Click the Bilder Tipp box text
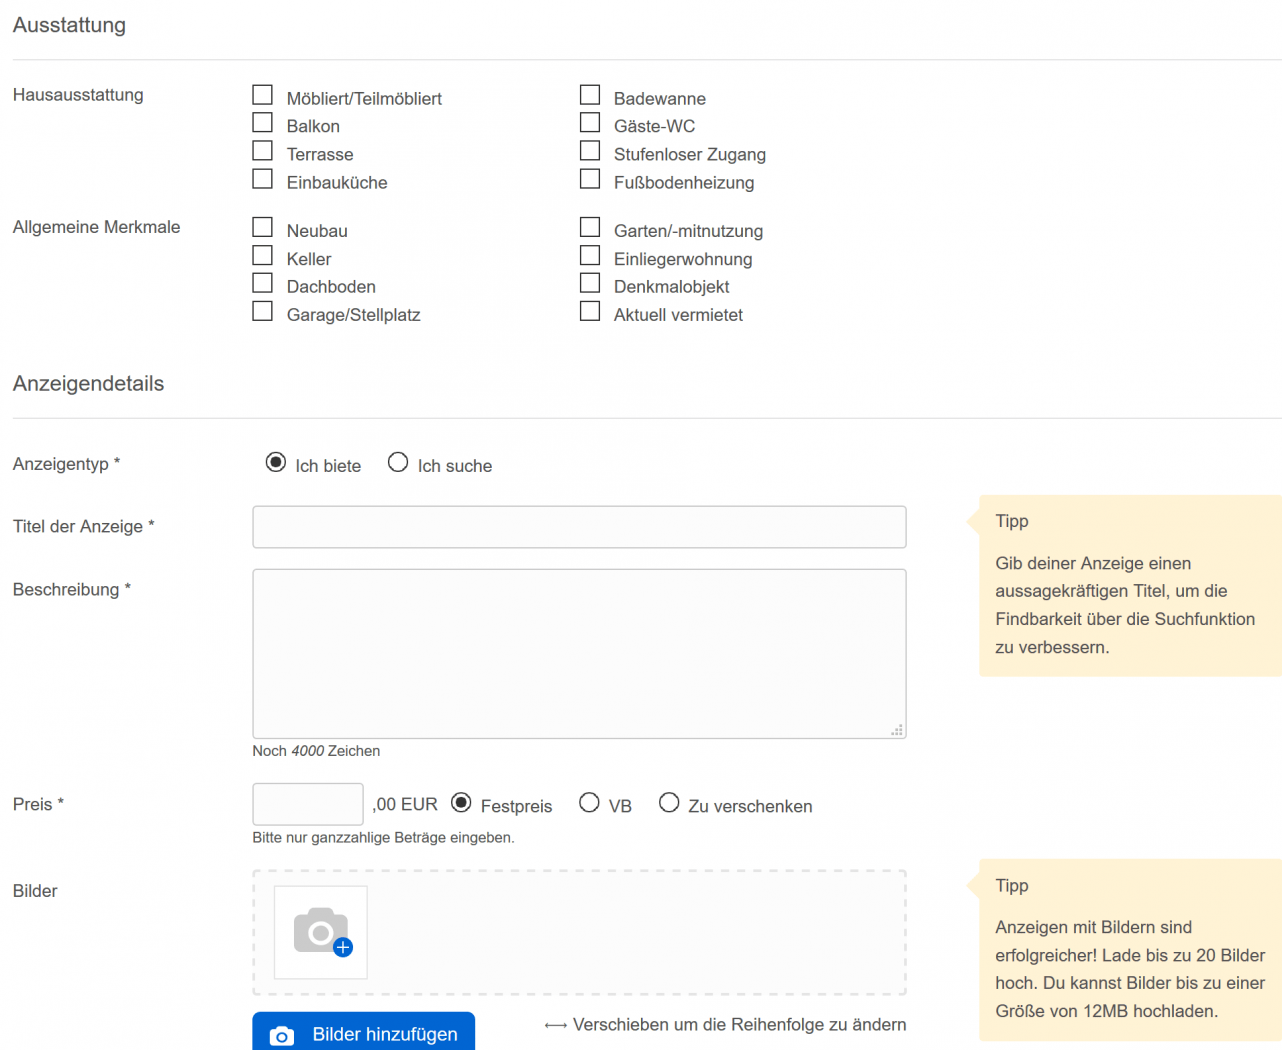 click(x=1130, y=969)
